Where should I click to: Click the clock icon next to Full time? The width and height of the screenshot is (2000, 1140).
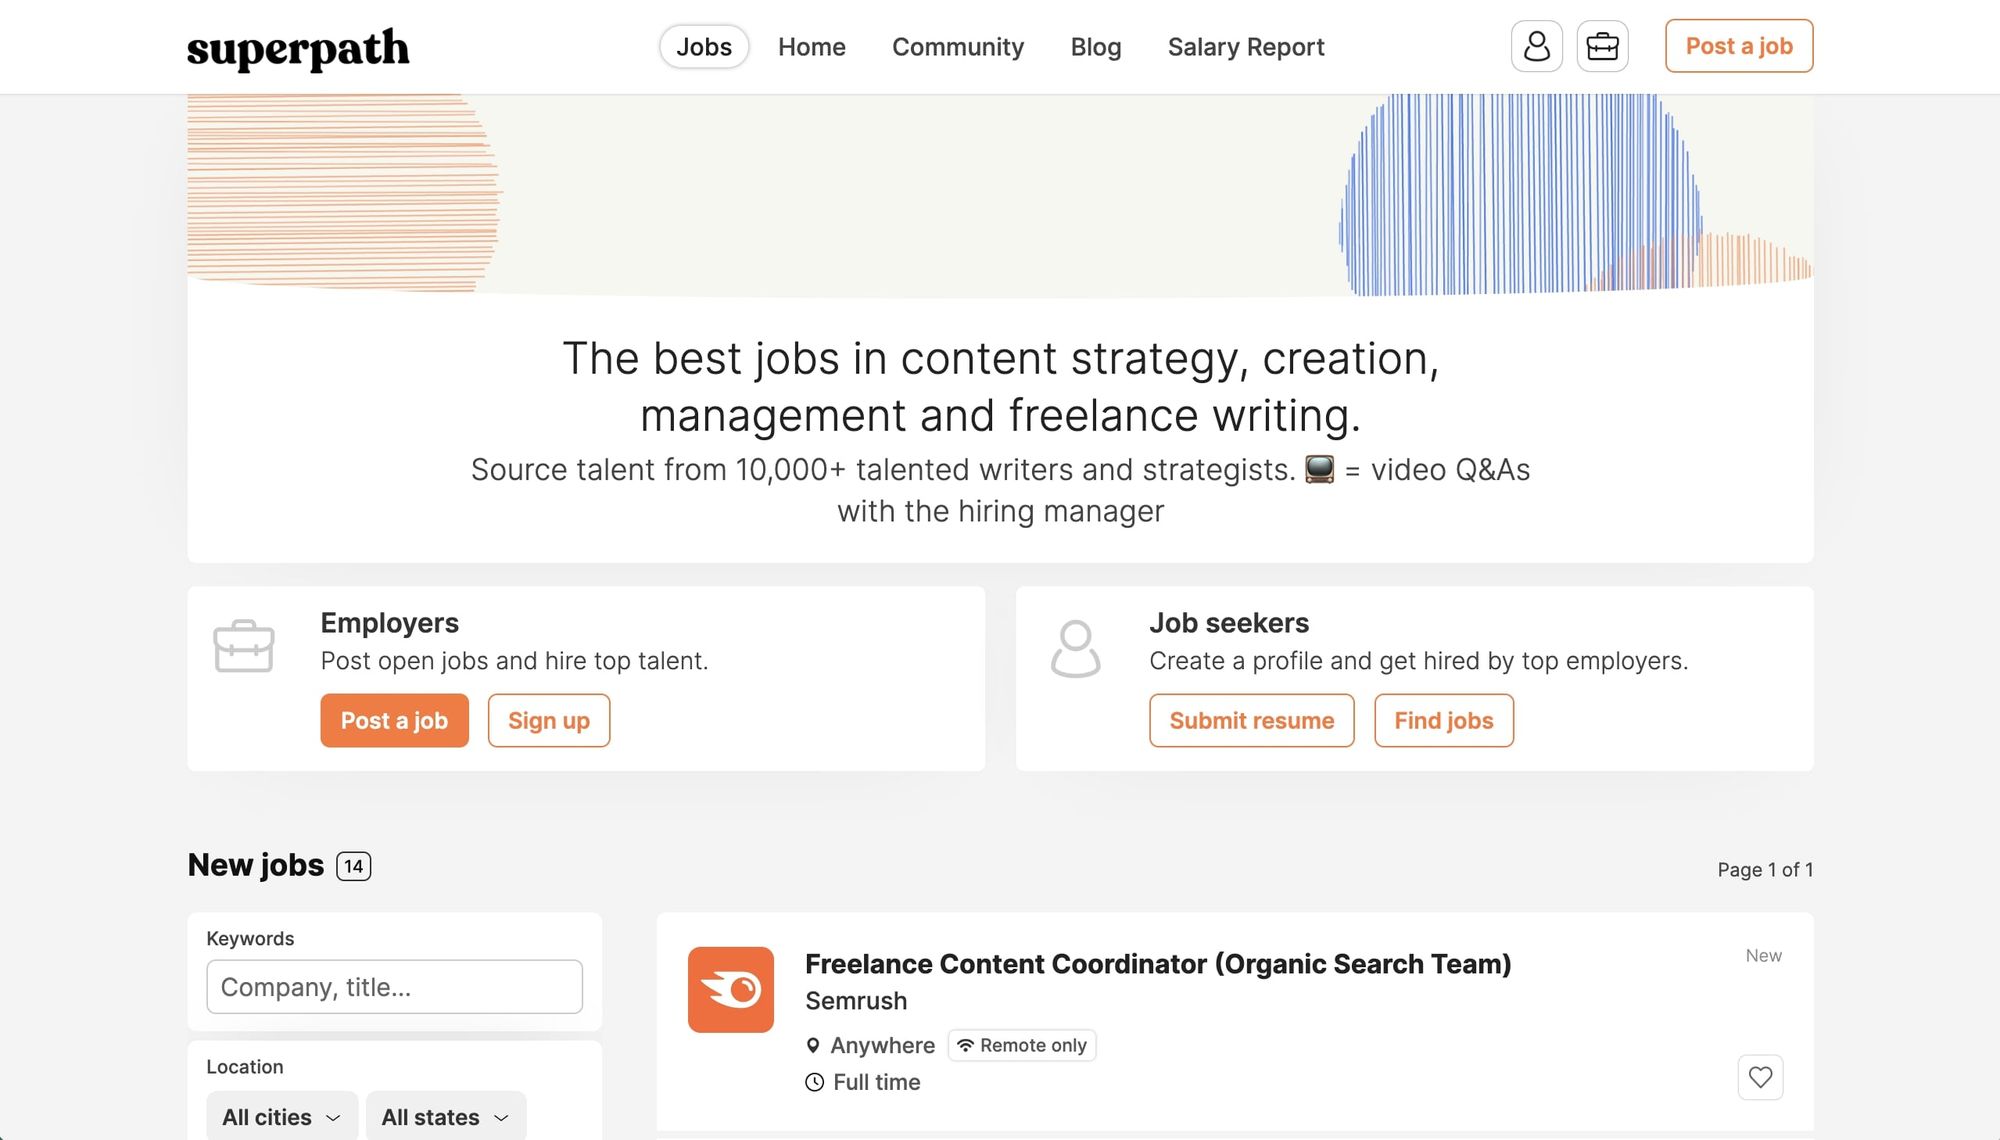tap(813, 1082)
